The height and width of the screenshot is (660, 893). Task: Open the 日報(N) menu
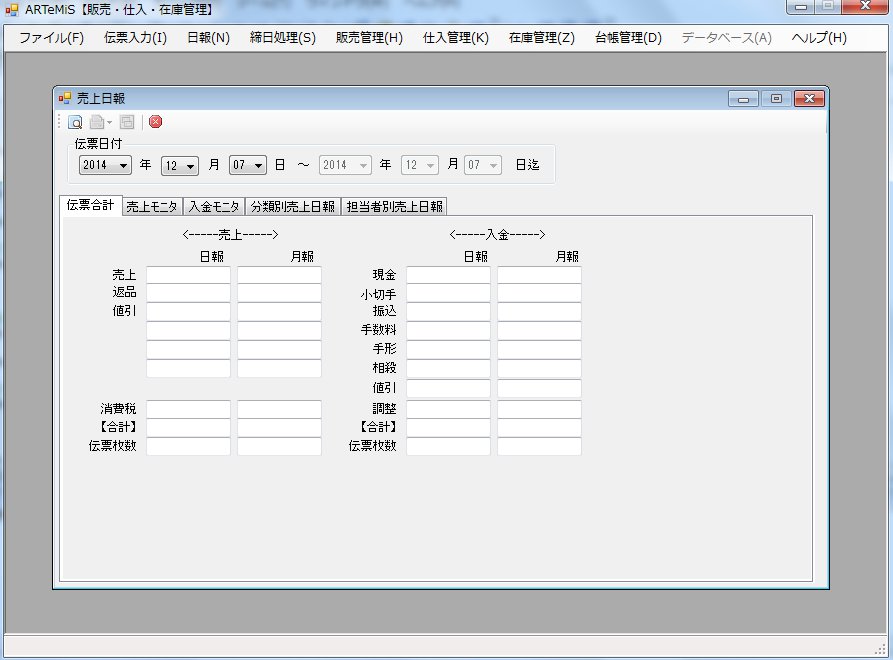click(x=208, y=38)
